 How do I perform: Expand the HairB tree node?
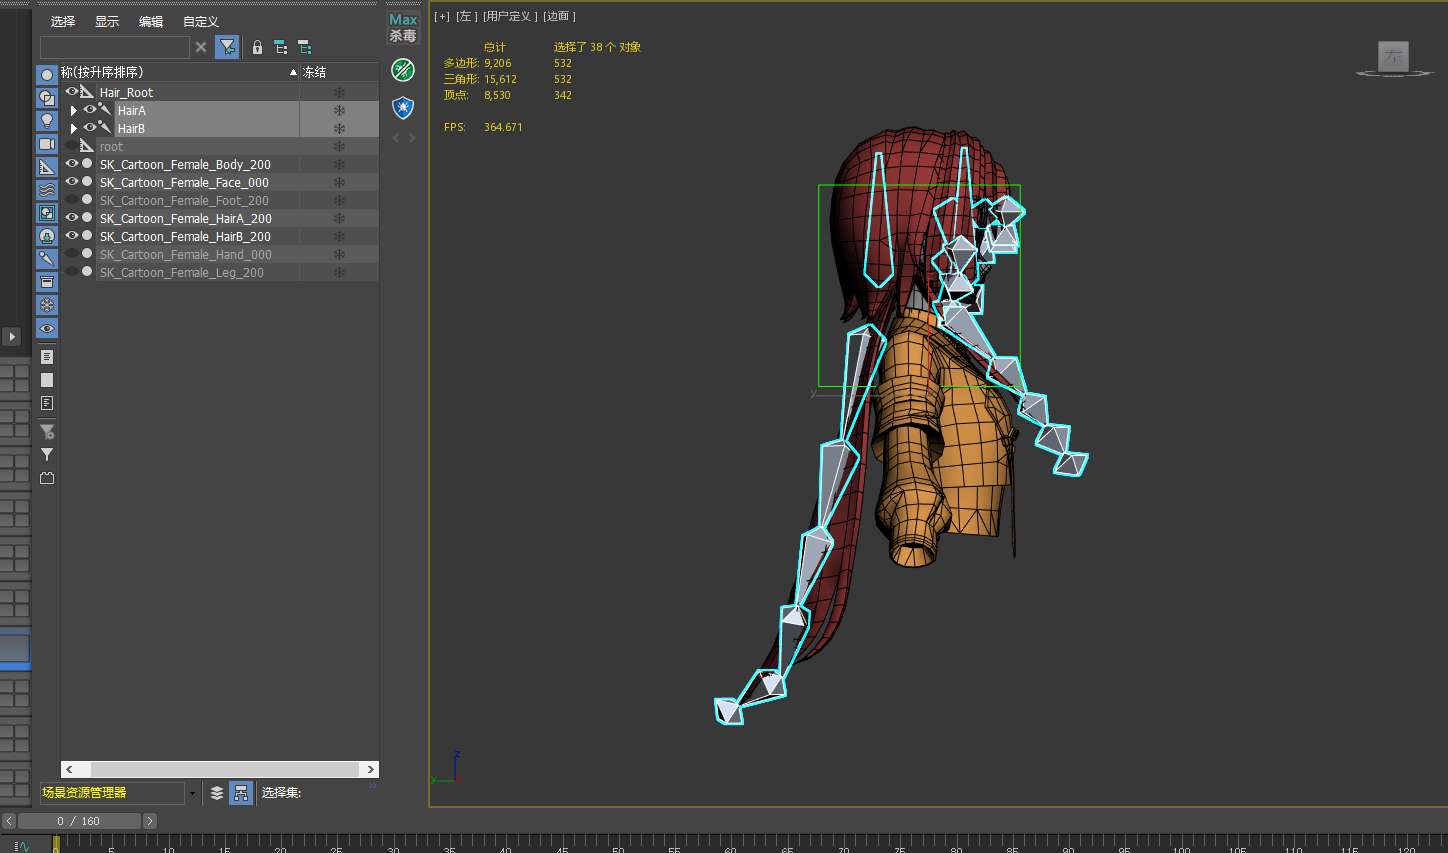tap(73, 128)
